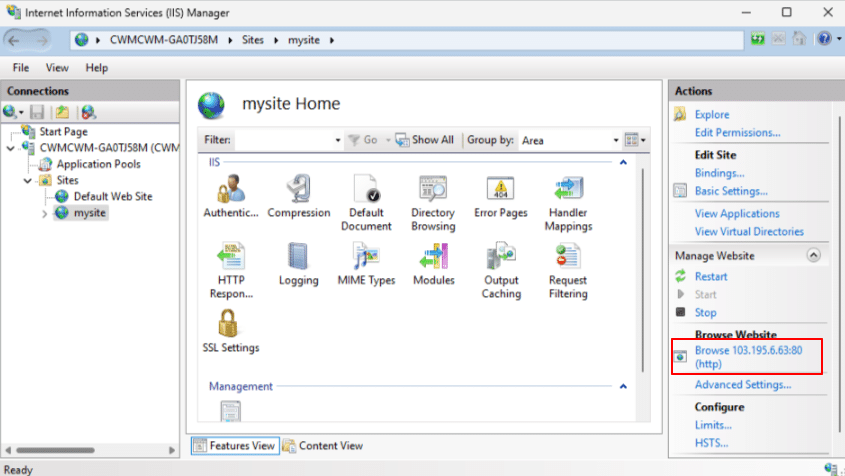Restart the website
The image size is (845, 476).
pos(711,277)
